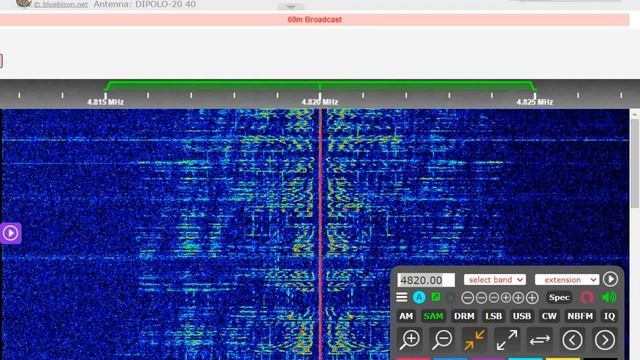This screenshot has width=640, height=360.
Task: Click the 4.820 MHz scale label
Action: 320,102
